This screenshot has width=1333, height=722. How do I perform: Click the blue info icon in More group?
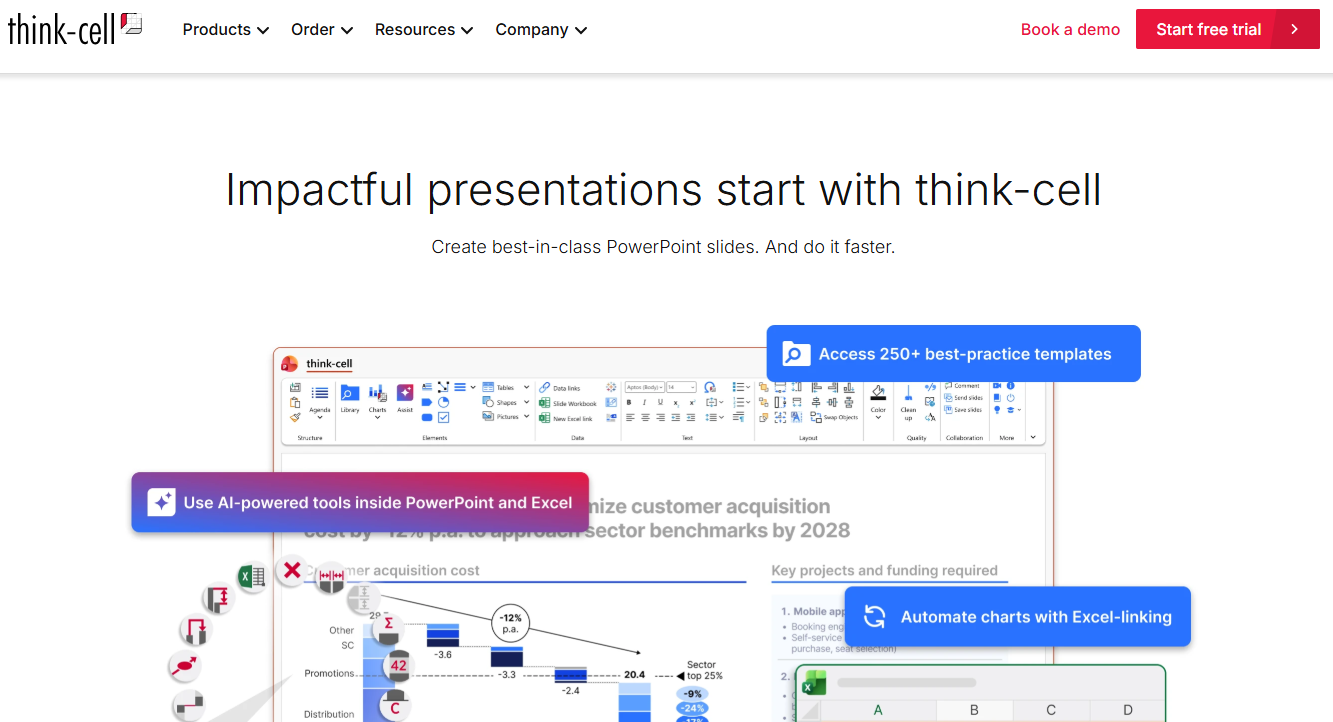click(1010, 386)
